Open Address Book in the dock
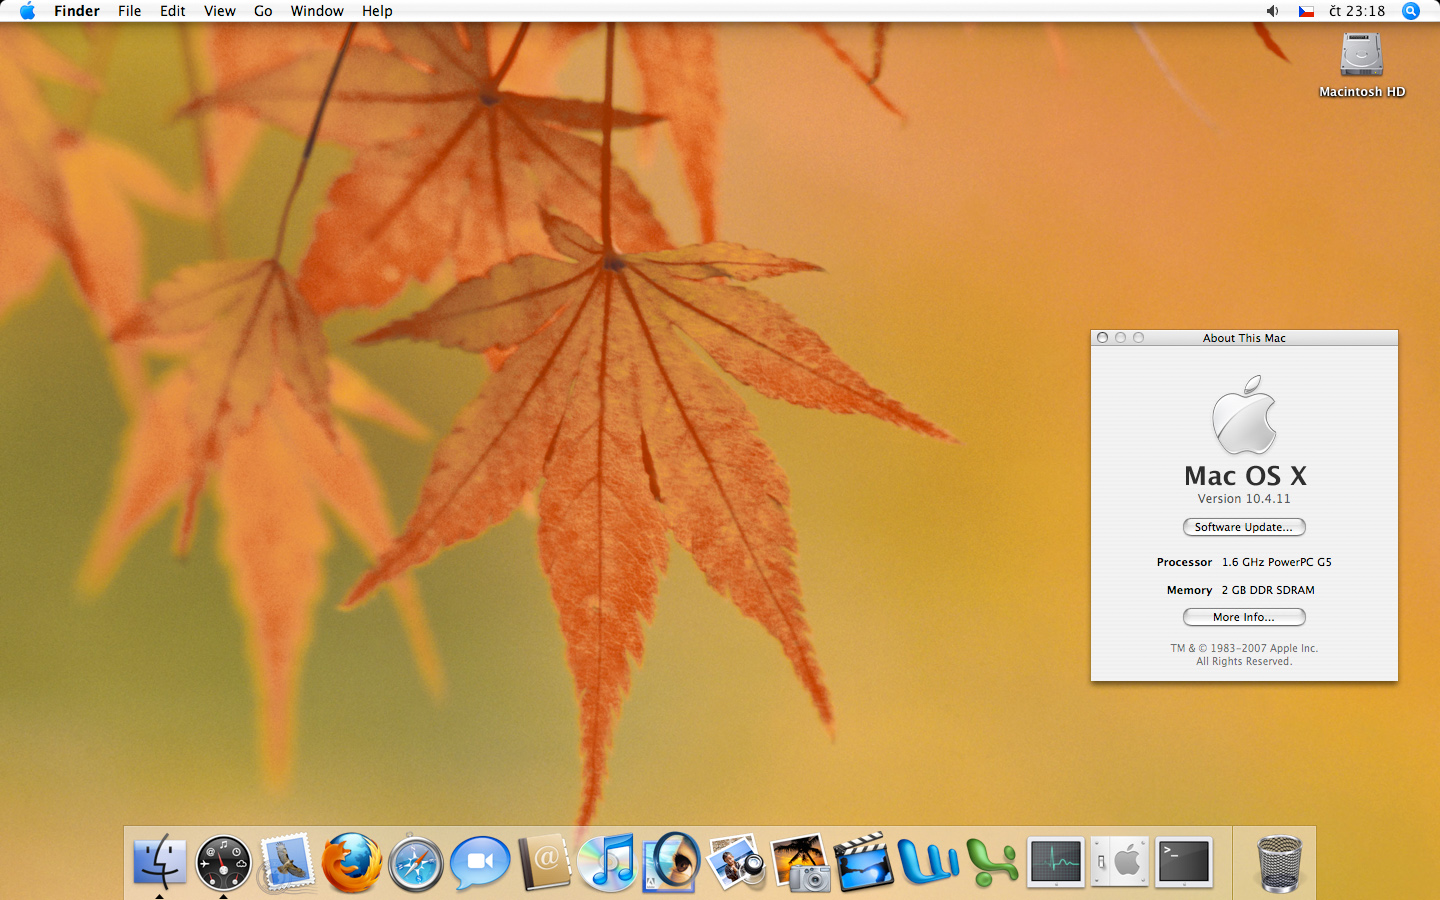This screenshot has height=900, width=1440. click(544, 862)
